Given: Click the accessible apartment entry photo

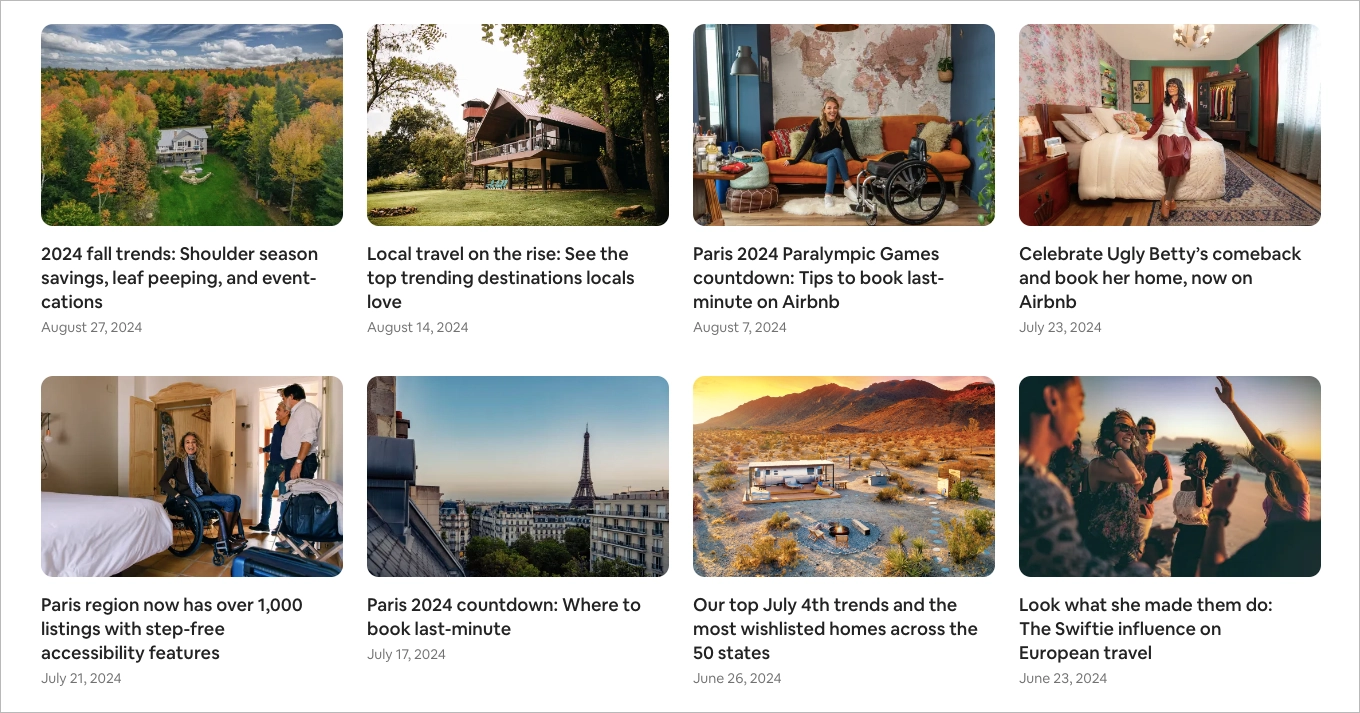Looking at the screenshot, I should tap(191, 476).
